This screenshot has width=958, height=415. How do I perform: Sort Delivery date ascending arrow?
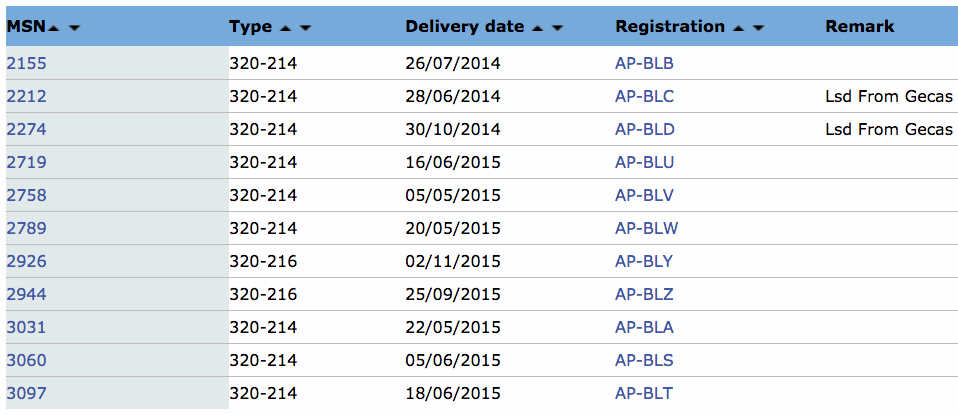pyautogui.click(x=537, y=28)
